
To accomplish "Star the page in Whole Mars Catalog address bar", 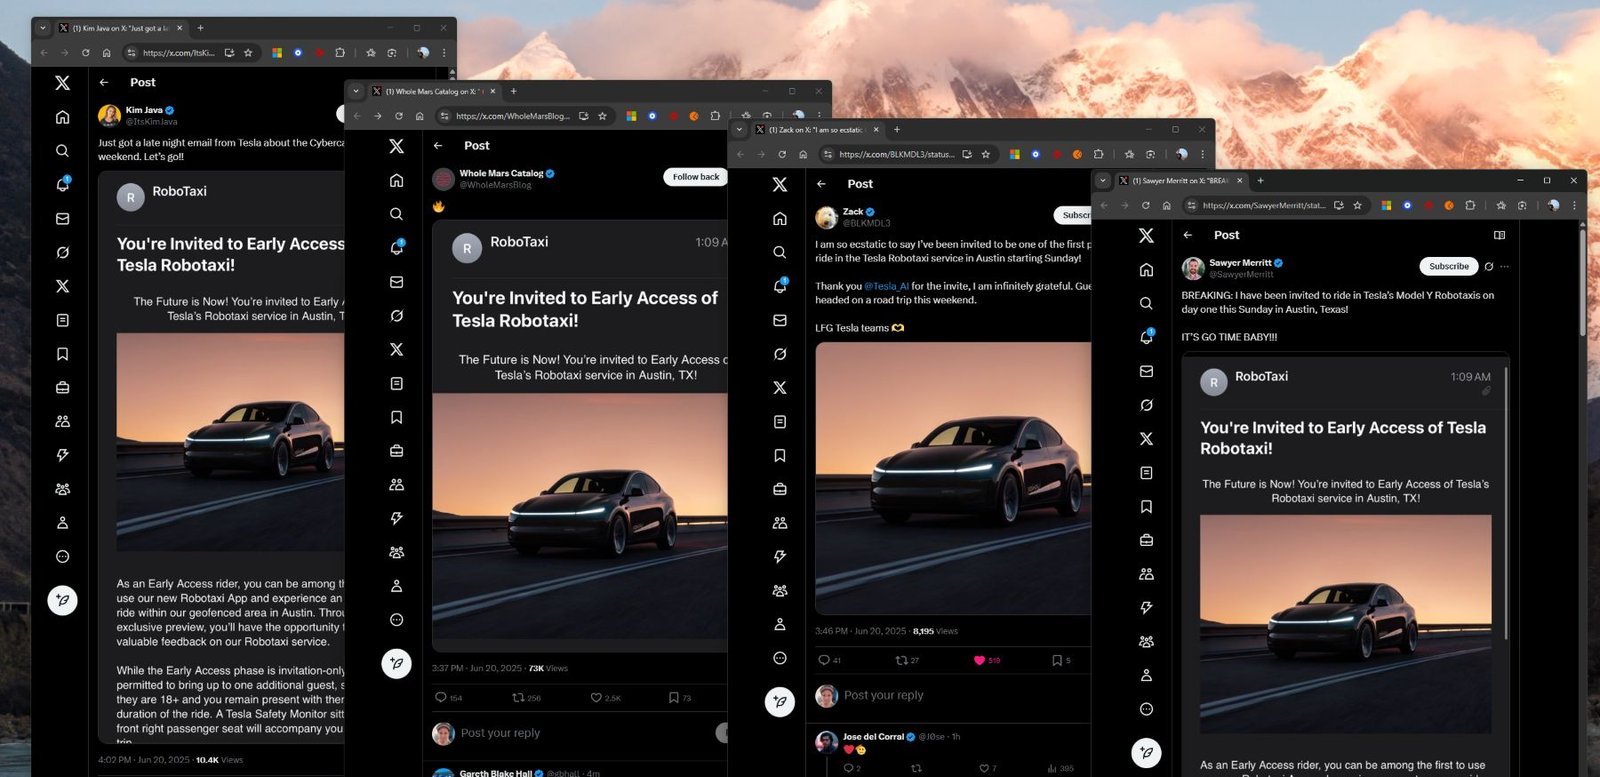I will tap(602, 116).
